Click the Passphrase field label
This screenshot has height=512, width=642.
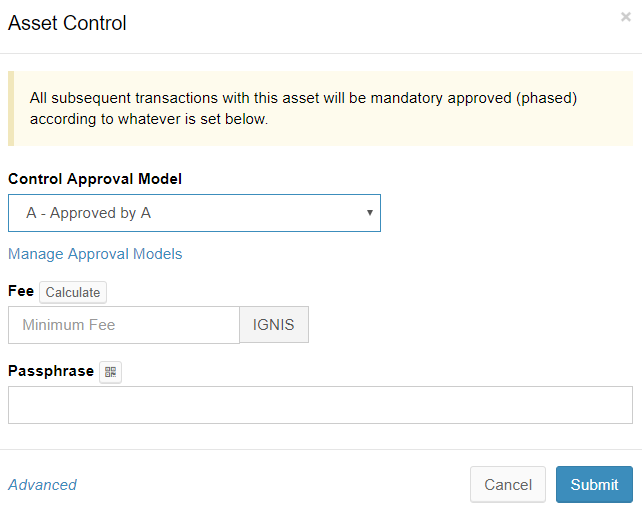(50, 371)
